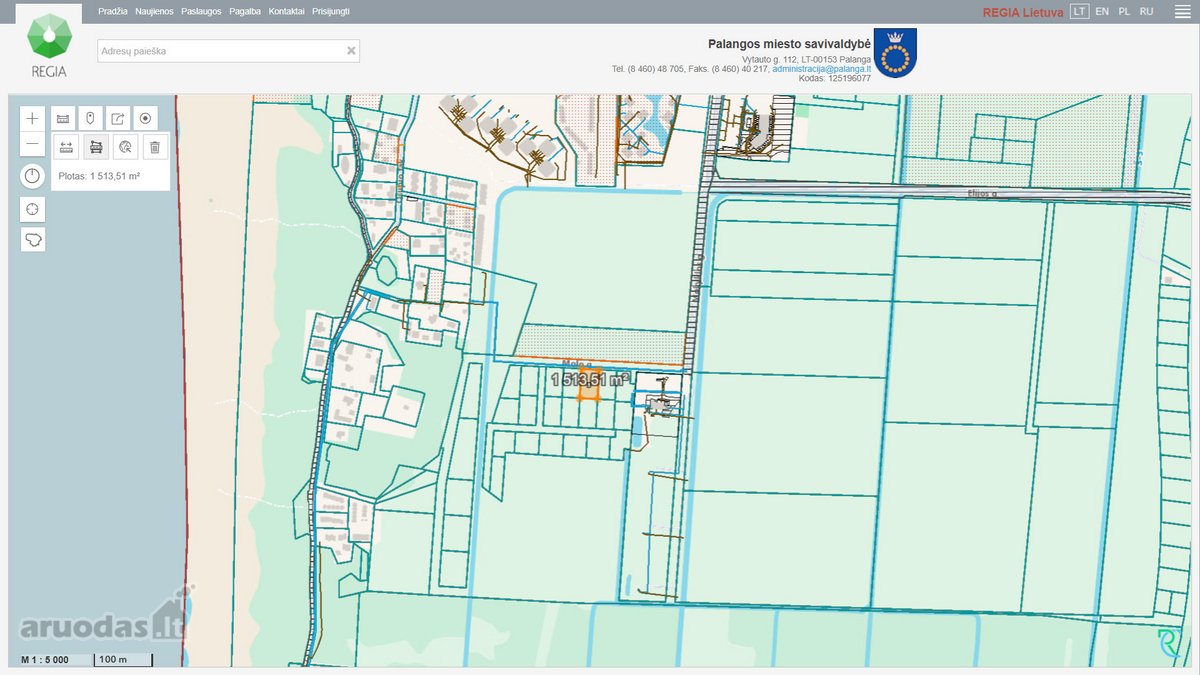Select the map marker pin tool
The width and height of the screenshot is (1200, 675).
pos(90,118)
